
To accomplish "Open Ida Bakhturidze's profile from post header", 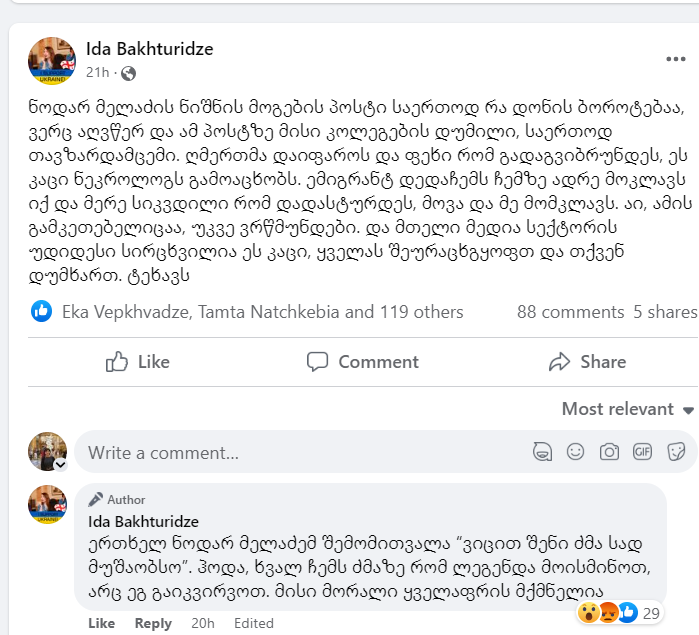I will [x=150, y=49].
